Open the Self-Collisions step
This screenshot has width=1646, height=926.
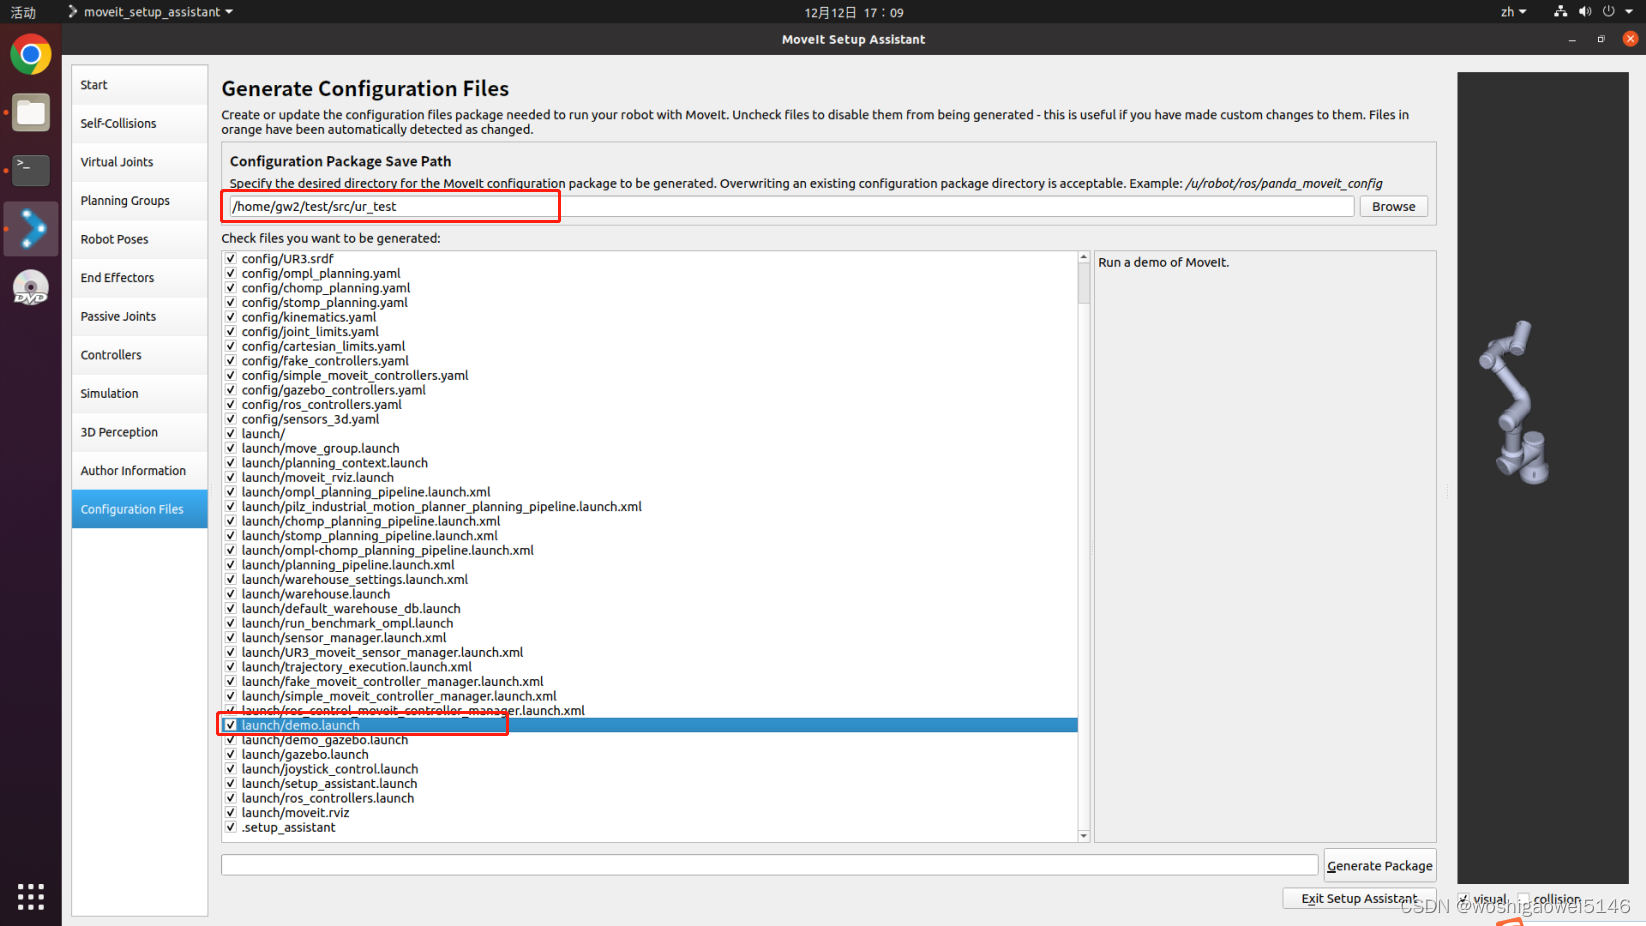coord(139,124)
